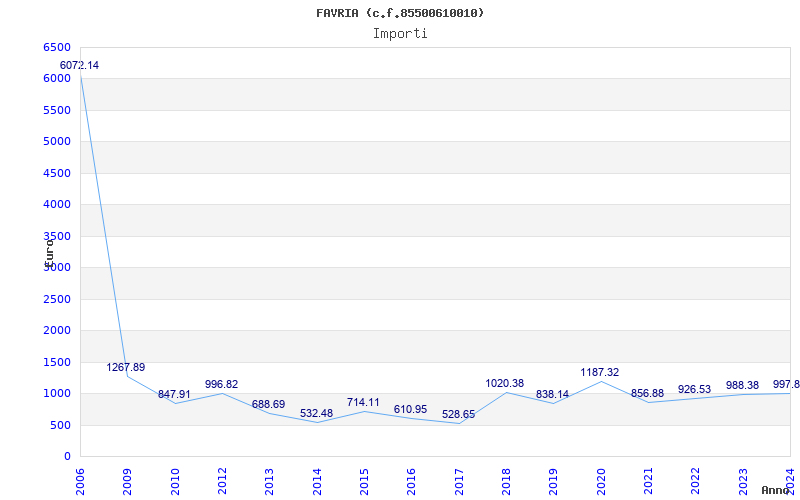Select the 6072.14 data label

coord(80,65)
